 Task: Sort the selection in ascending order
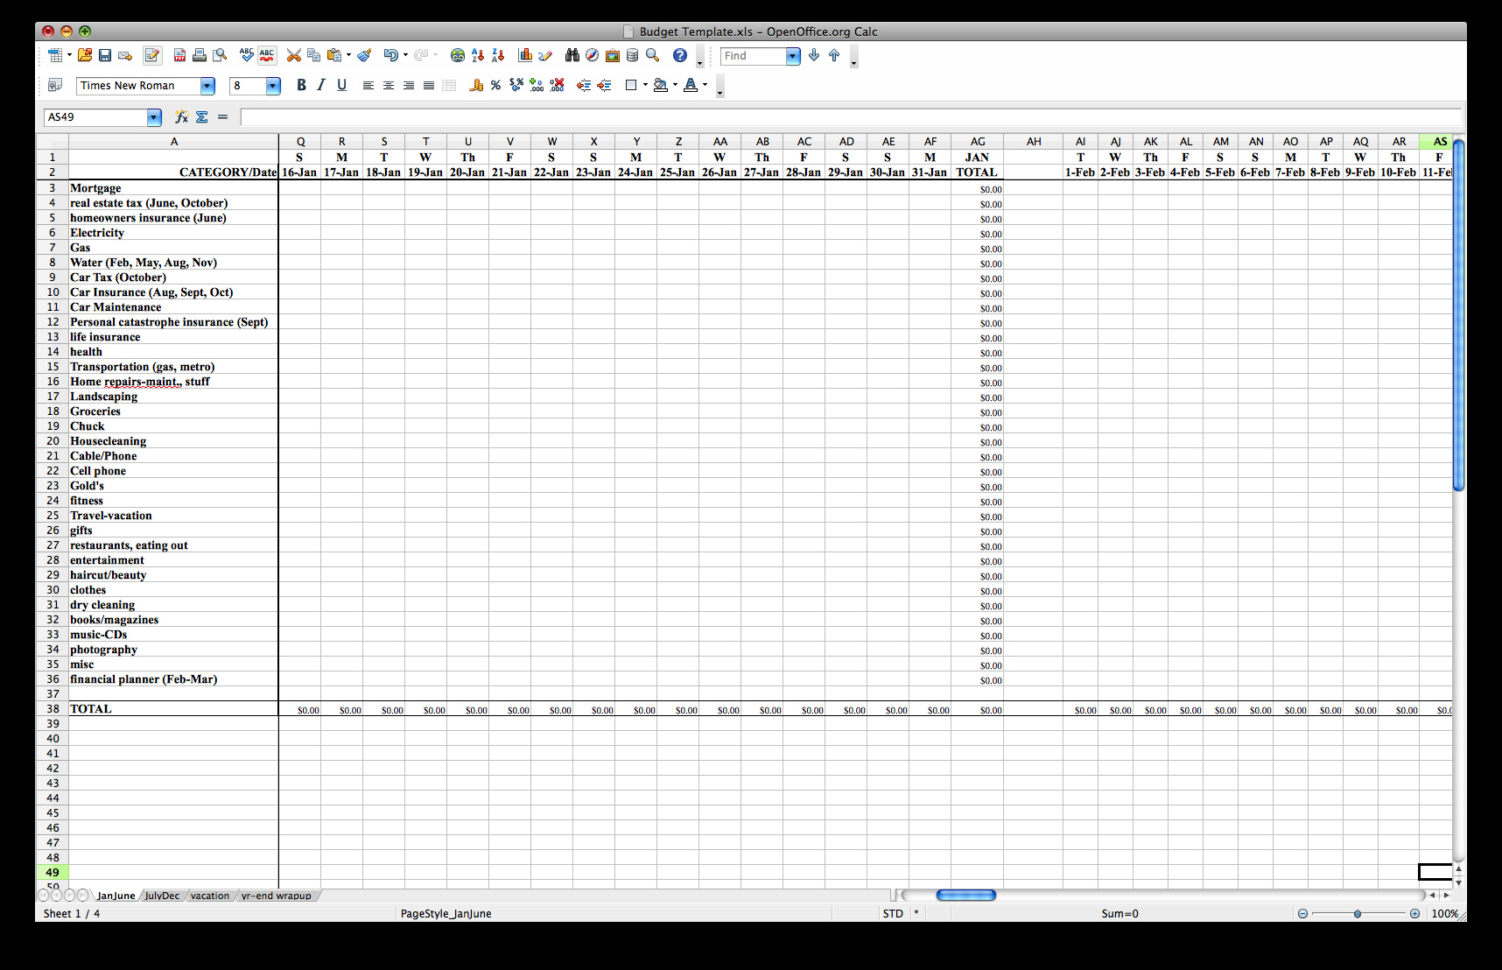click(475, 55)
